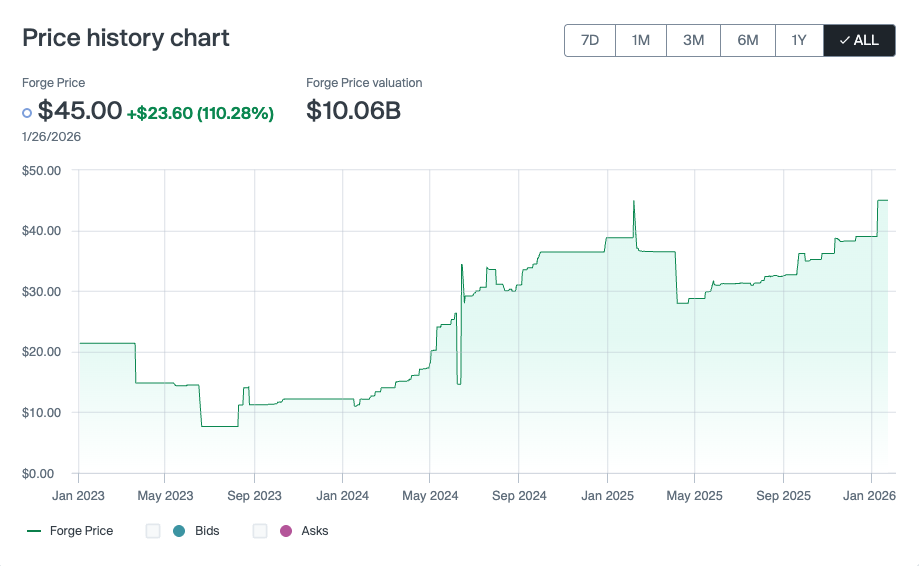Tick the Asks checkbox
The height and width of the screenshot is (566, 919).
[x=260, y=531]
